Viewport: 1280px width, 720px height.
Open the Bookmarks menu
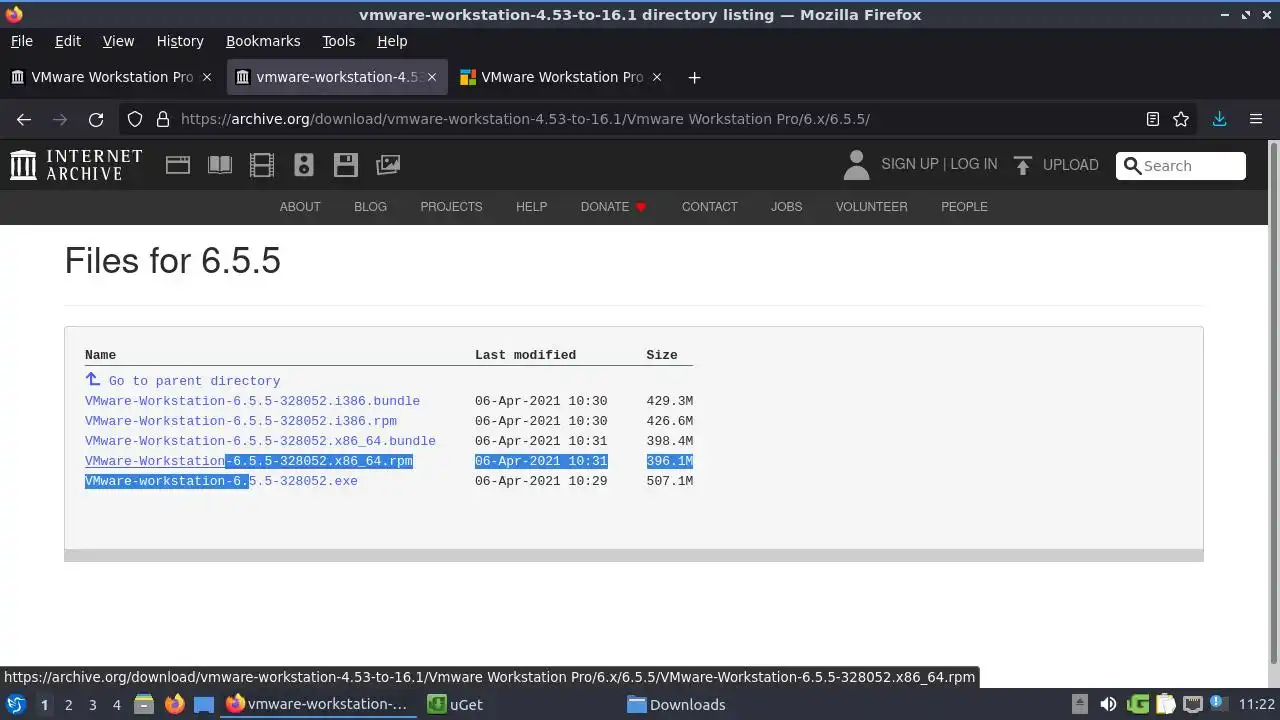(263, 41)
